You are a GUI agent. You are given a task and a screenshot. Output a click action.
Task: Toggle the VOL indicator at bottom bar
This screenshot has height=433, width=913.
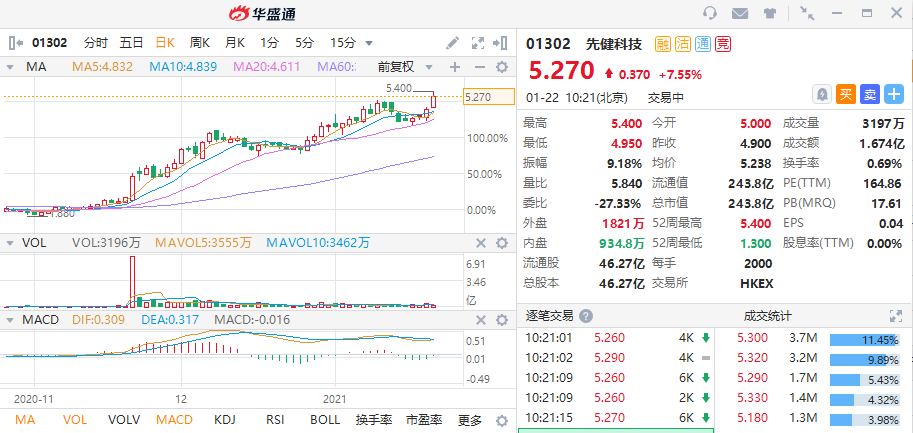(75, 420)
